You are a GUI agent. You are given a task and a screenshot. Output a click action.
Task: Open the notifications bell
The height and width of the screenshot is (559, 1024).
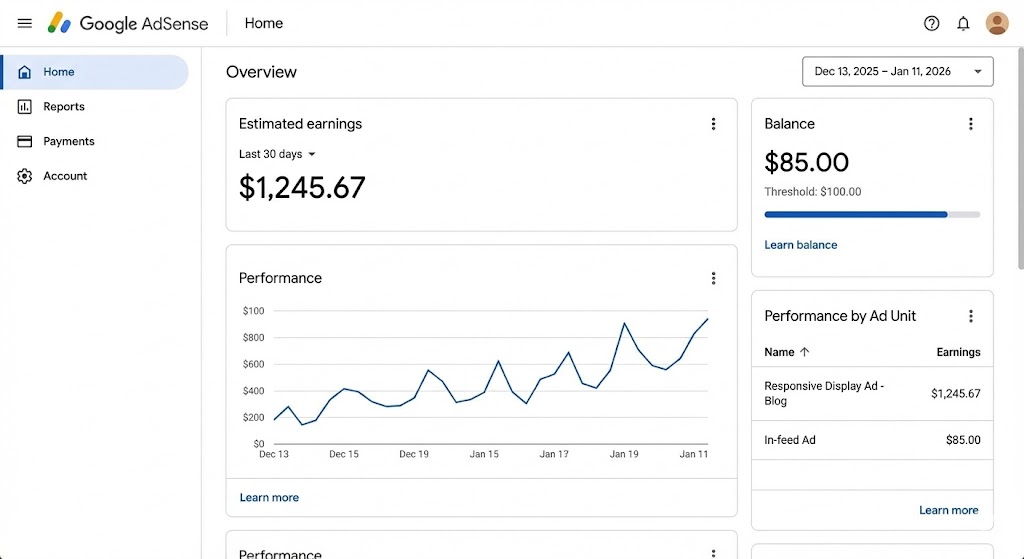tap(963, 23)
